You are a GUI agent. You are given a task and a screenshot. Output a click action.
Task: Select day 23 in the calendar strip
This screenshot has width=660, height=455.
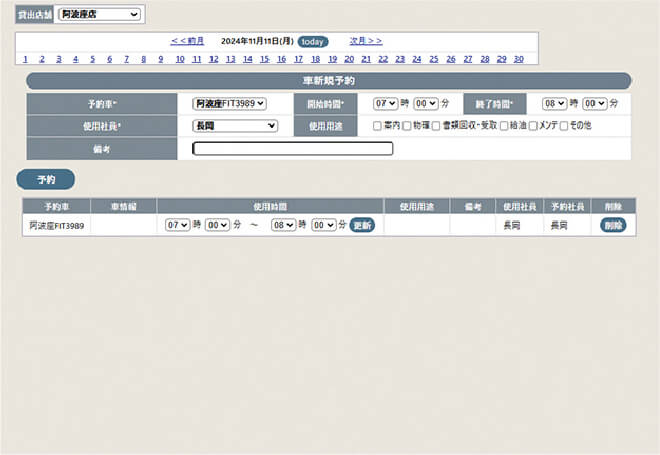click(x=400, y=59)
